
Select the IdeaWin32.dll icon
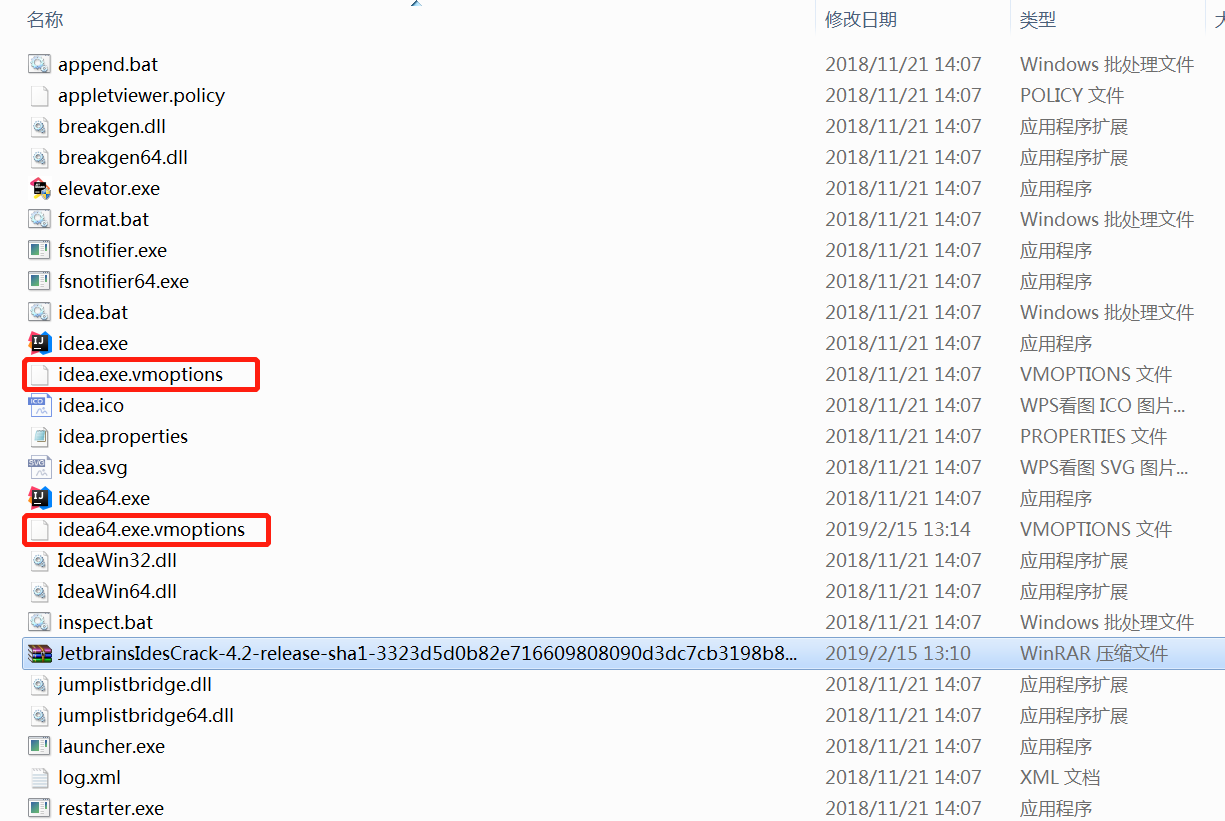tap(40, 560)
